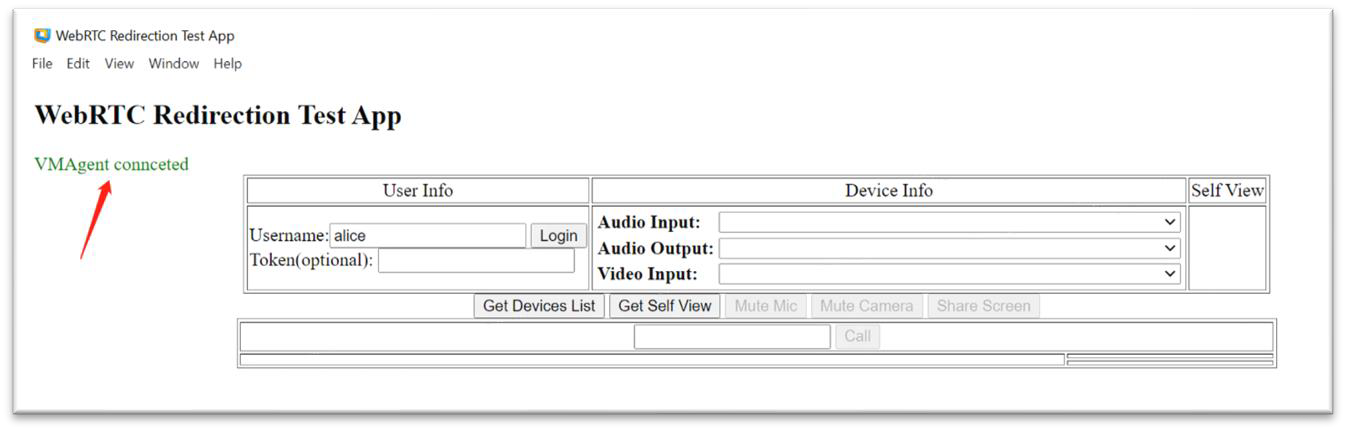Open the File menu
Viewport: 1346px width, 431px height.
(x=42, y=63)
